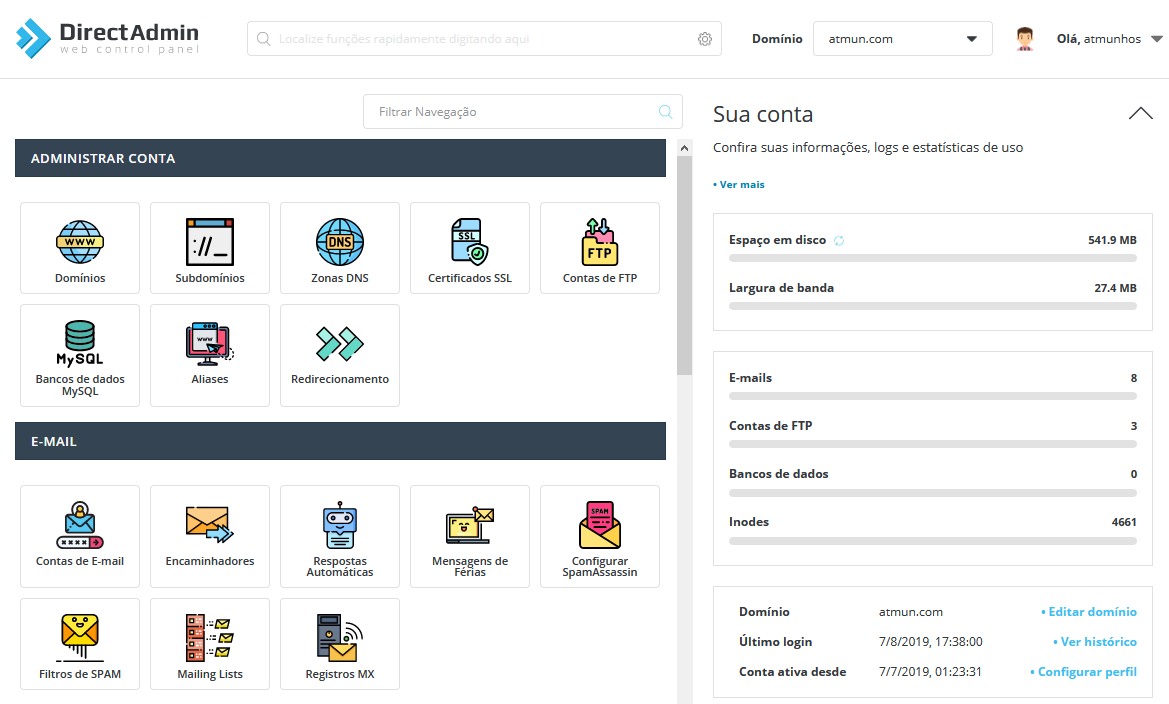Click the 541.9 MB value
The height and width of the screenshot is (704, 1169).
point(1112,240)
